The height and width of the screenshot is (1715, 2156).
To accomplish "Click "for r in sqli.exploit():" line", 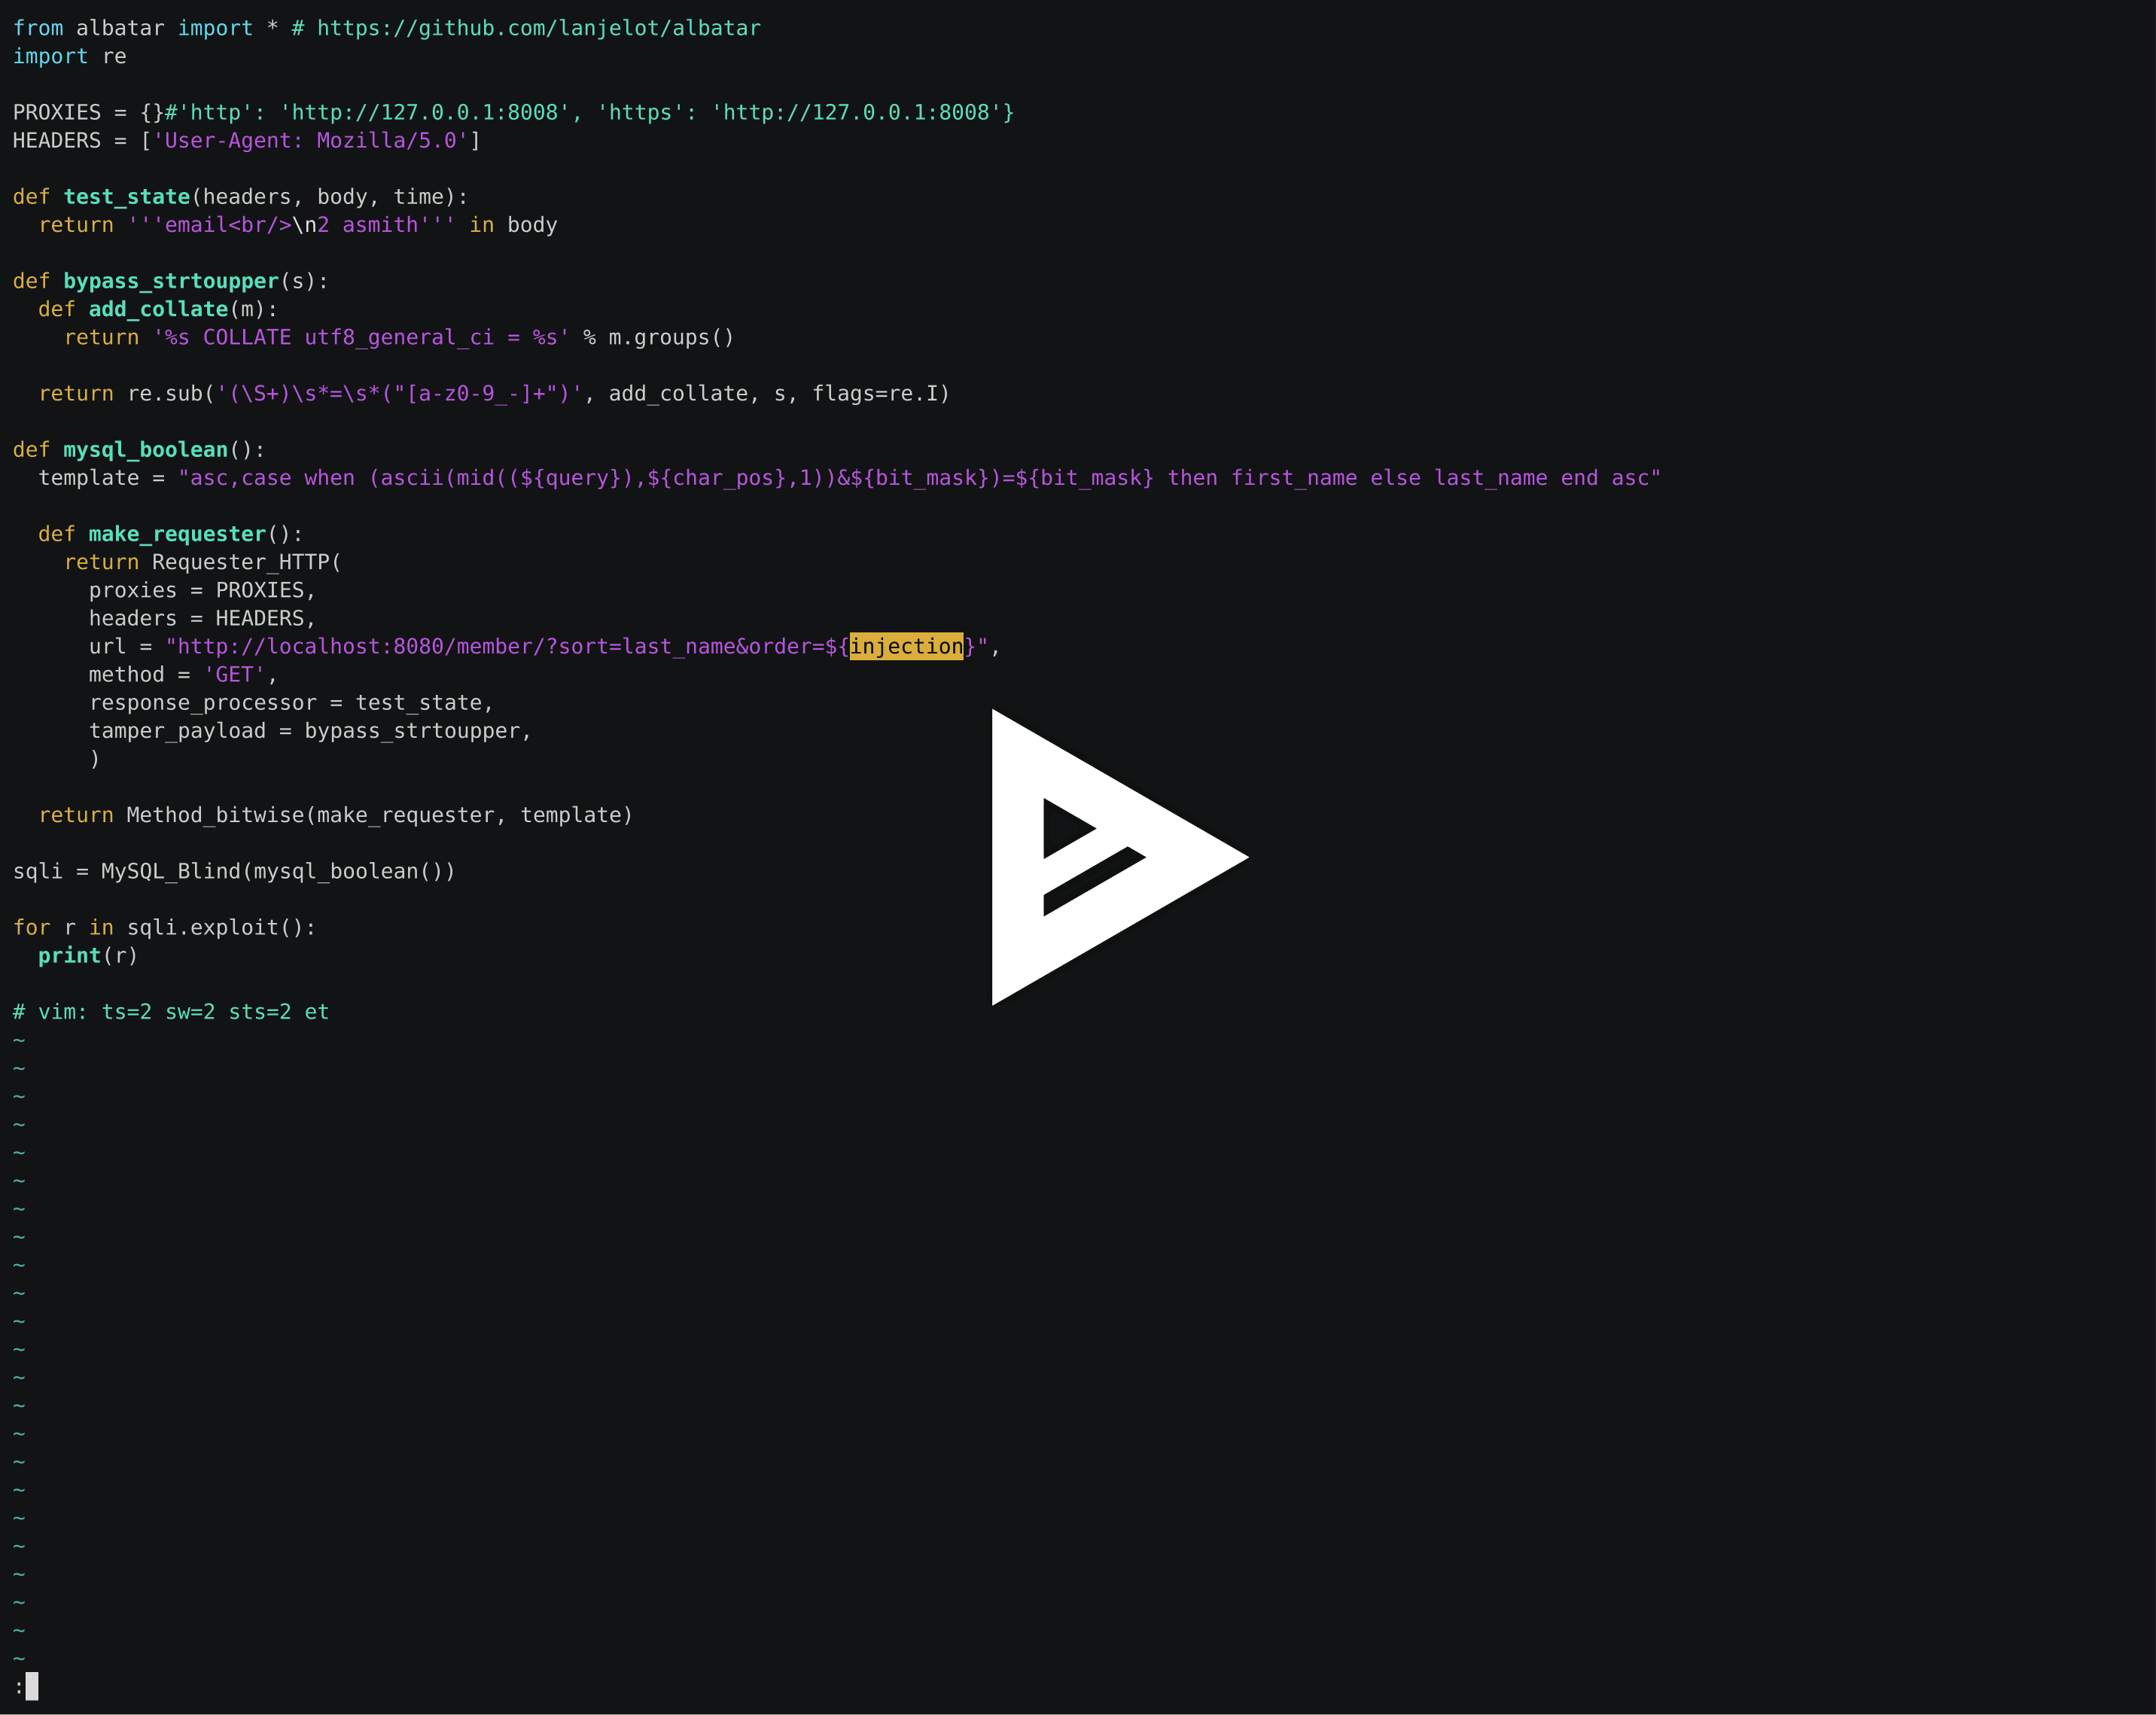I will tap(165, 927).
